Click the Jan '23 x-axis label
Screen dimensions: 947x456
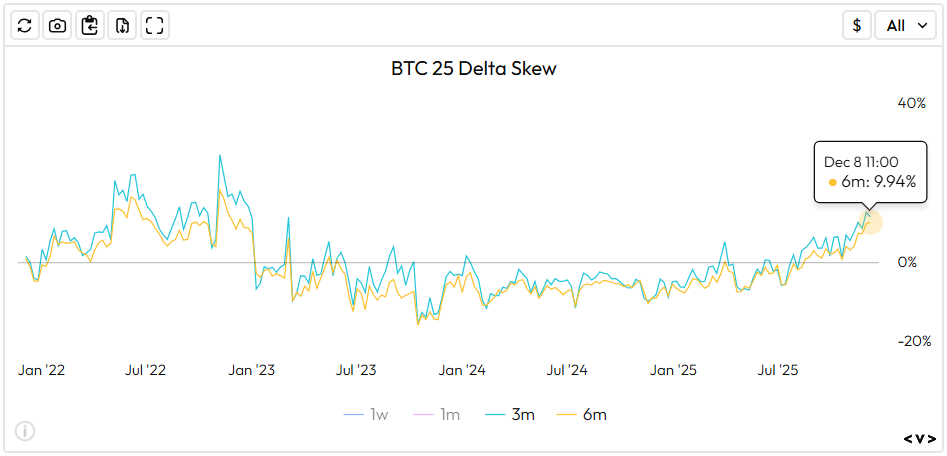tap(251, 370)
